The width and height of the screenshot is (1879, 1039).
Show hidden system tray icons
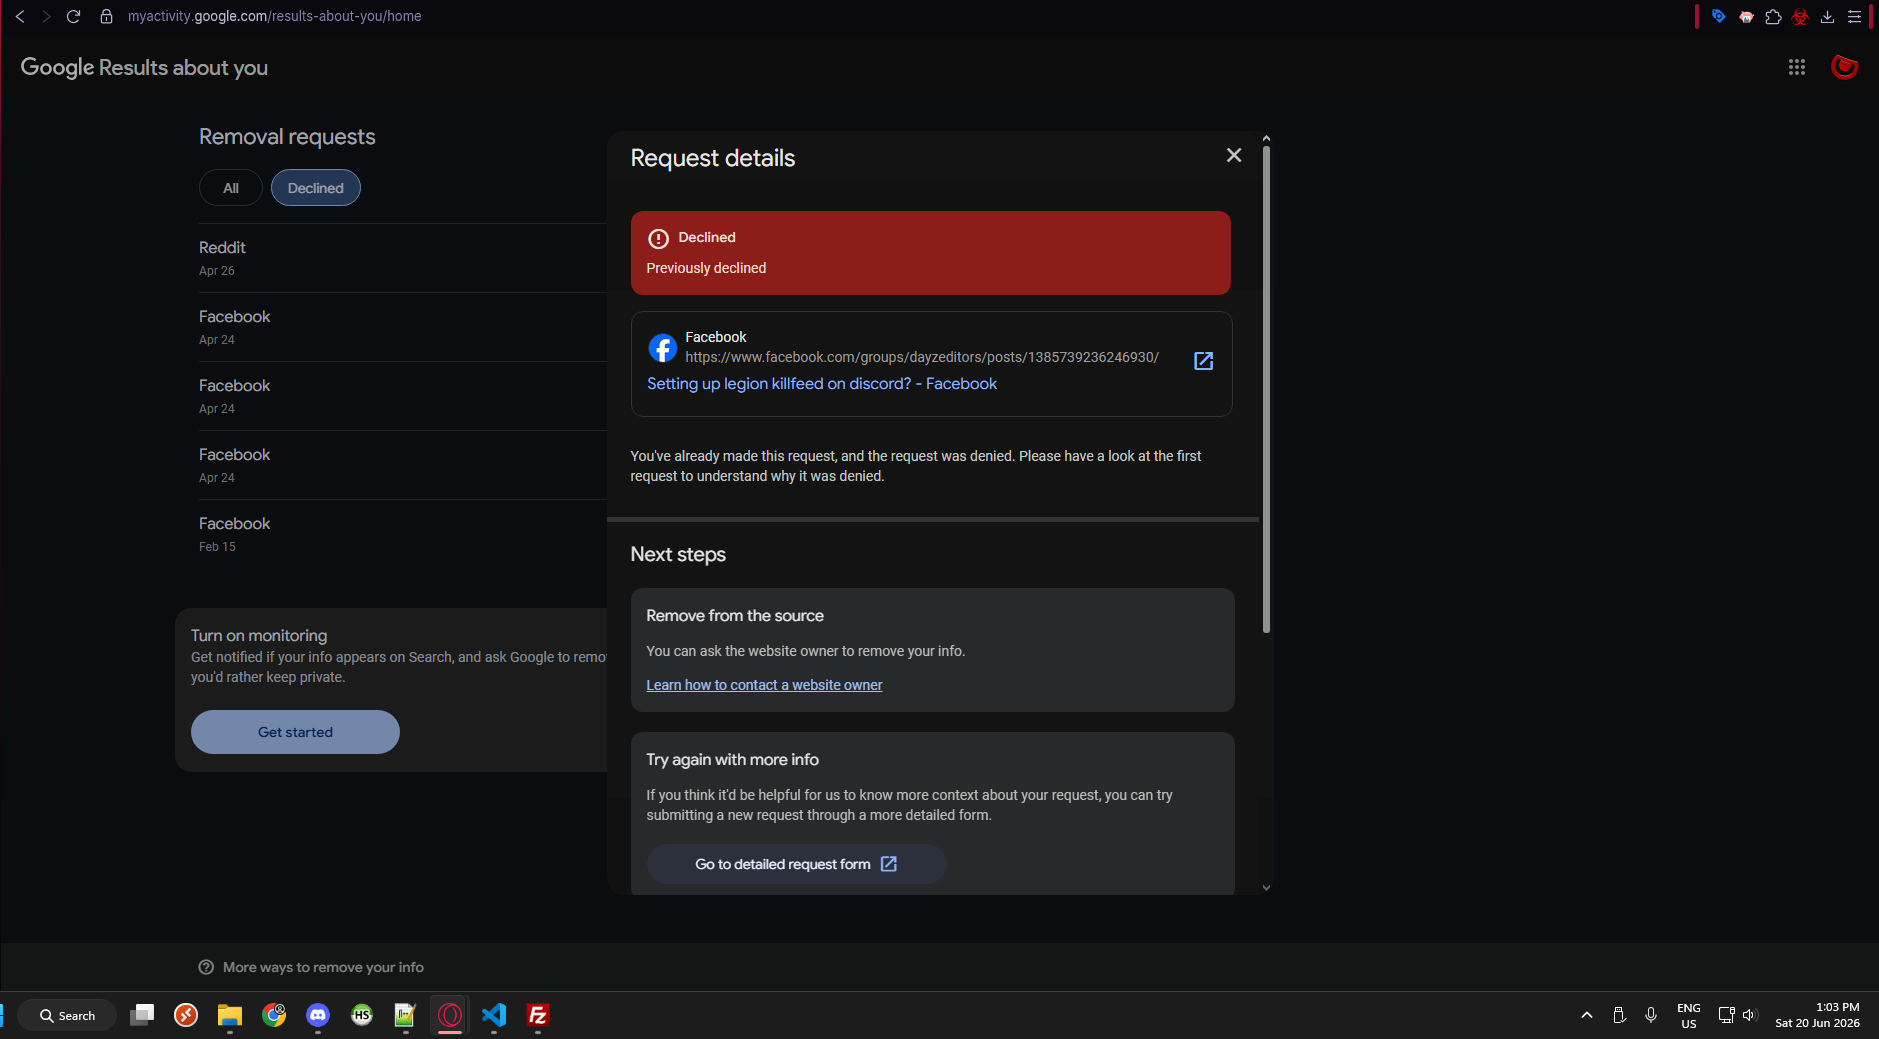click(x=1587, y=1015)
